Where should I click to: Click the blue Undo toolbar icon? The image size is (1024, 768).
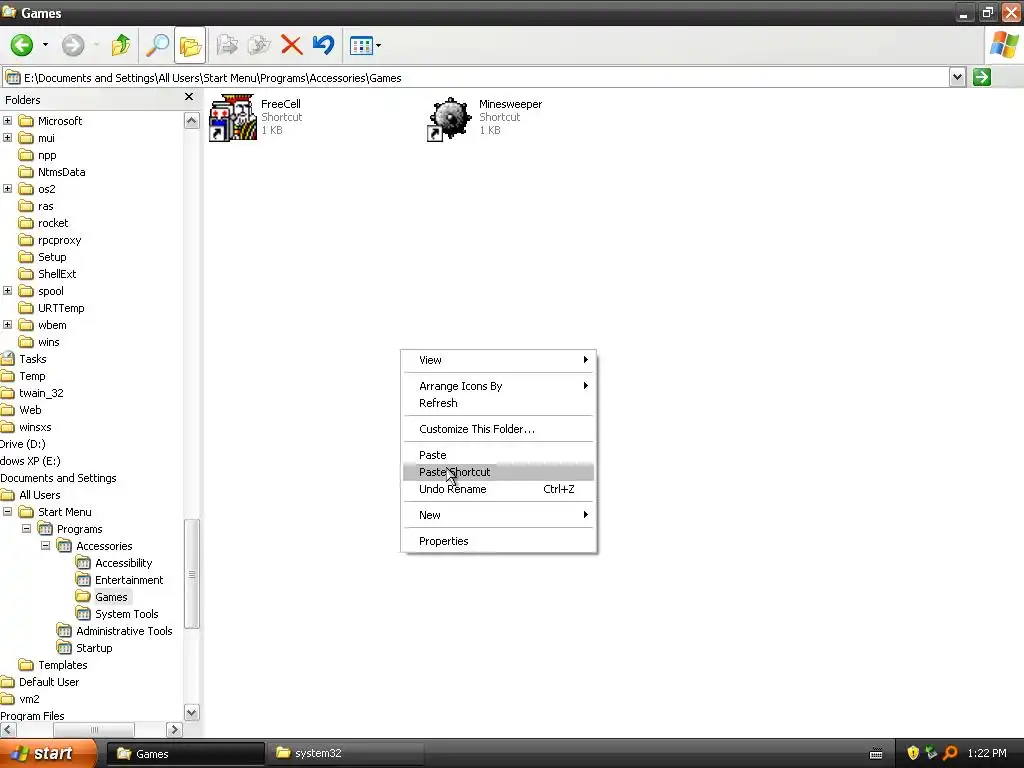point(323,45)
